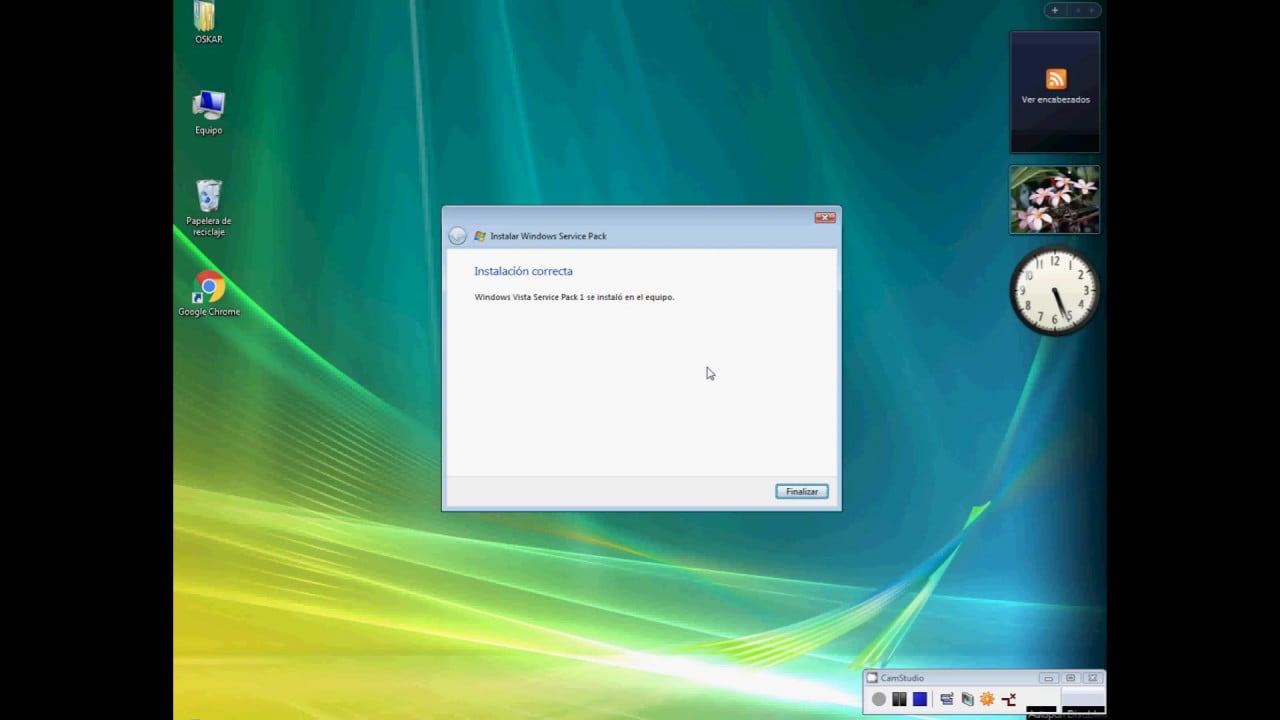Open the OSKAR folder on the desktop
Image resolution: width=1280 pixels, height=720 pixels.
(x=208, y=23)
